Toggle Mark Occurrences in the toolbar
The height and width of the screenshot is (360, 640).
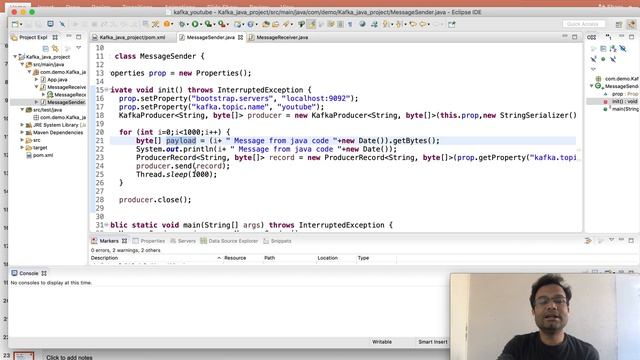click(312, 24)
